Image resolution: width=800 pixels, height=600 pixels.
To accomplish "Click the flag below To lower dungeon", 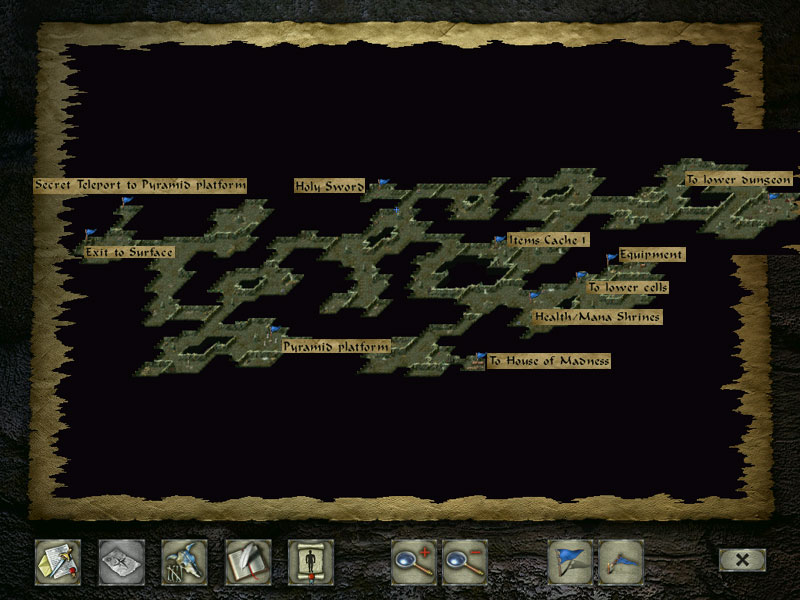I will [773, 196].
